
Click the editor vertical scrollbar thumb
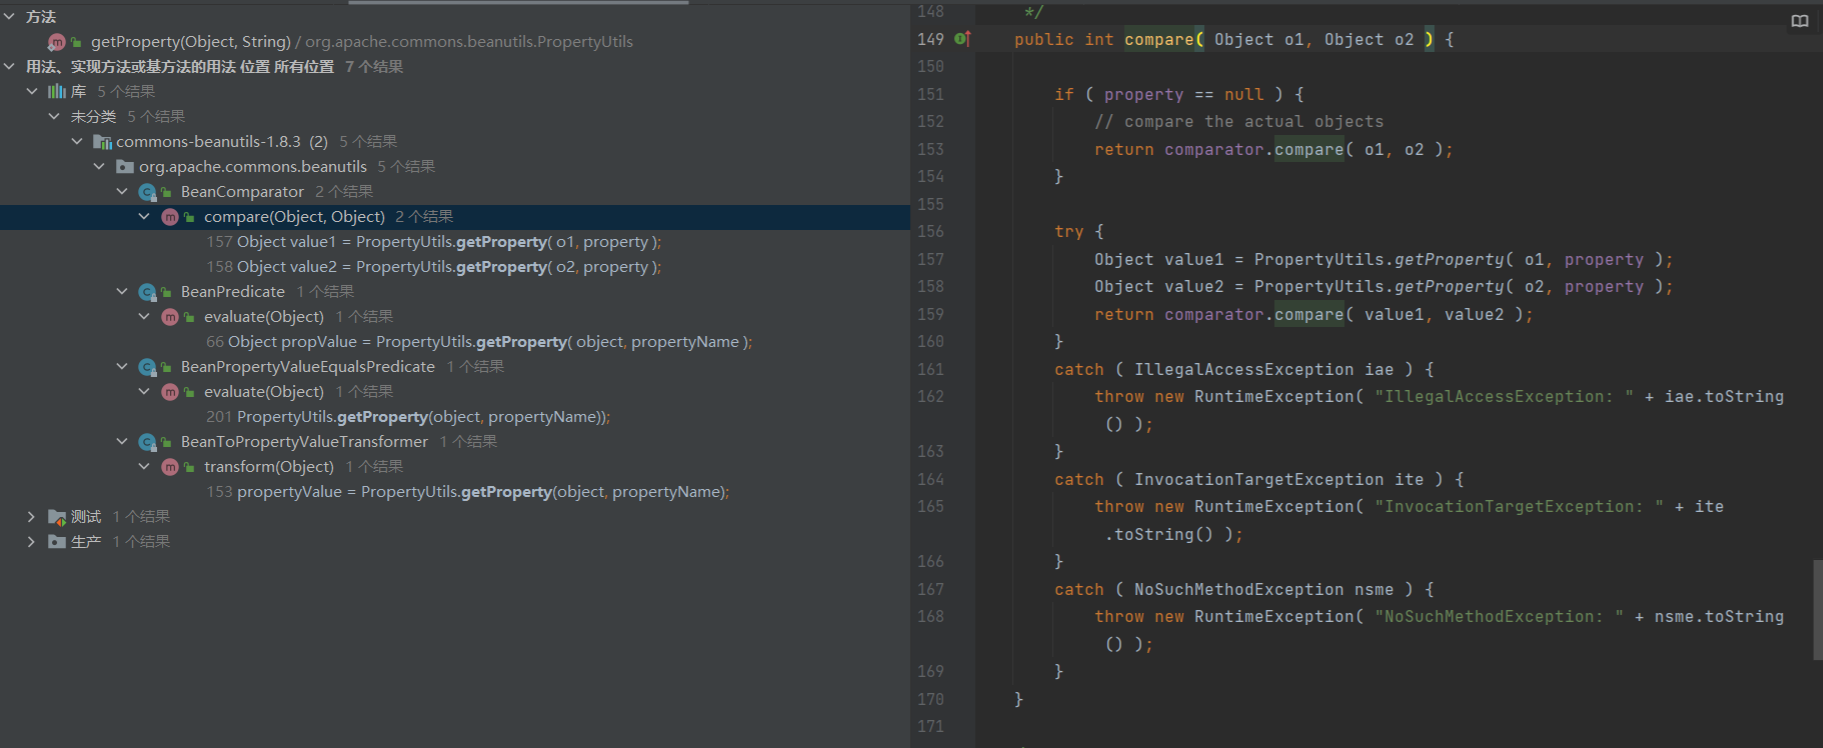pyautogui.click(x=1817, y=610)
